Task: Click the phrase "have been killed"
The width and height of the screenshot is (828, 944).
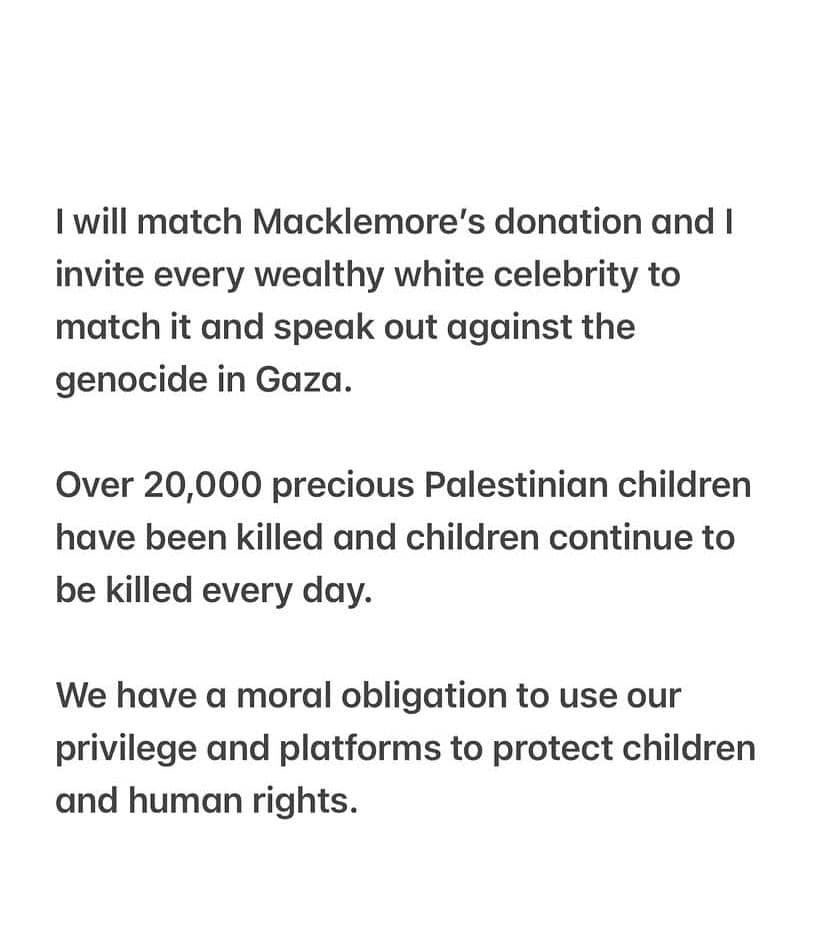Action: [189, 538]
